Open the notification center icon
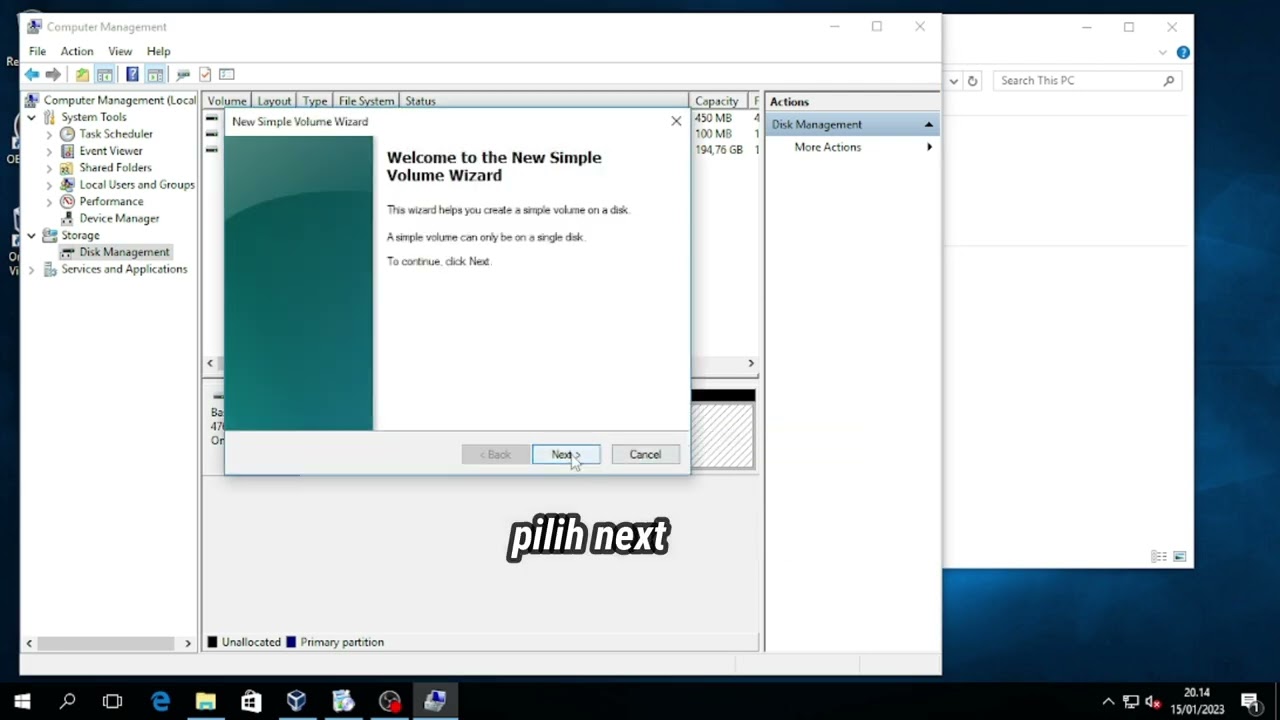 click(1250, 701)
